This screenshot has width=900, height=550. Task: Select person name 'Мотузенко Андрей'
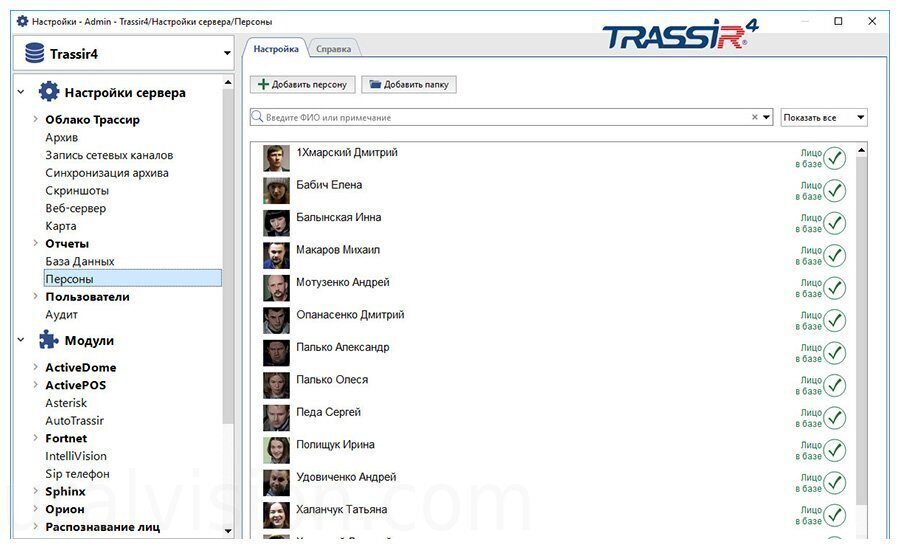pyautogui.click(x=343, y=282)
